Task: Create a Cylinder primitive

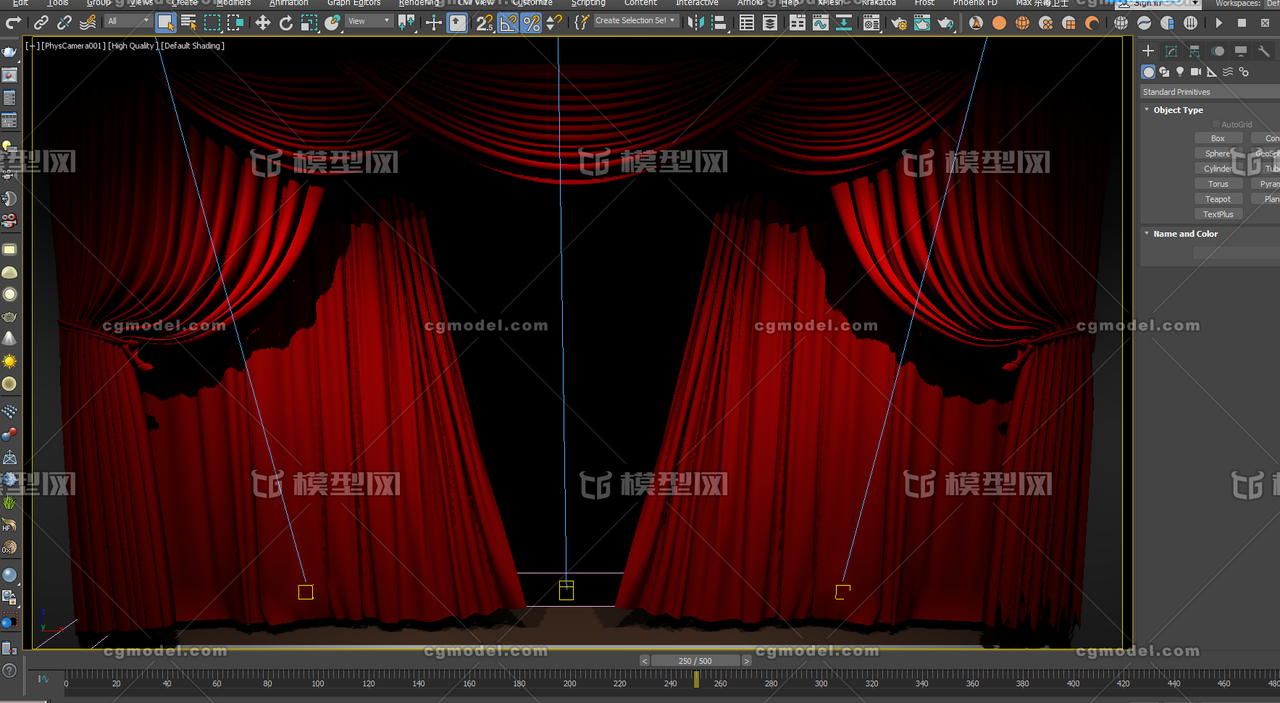Action: 1217,169
